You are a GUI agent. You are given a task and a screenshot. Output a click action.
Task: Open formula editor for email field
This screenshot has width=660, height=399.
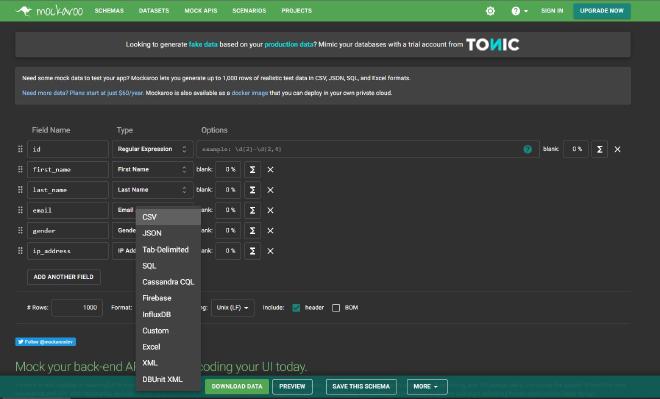point(252,210)
